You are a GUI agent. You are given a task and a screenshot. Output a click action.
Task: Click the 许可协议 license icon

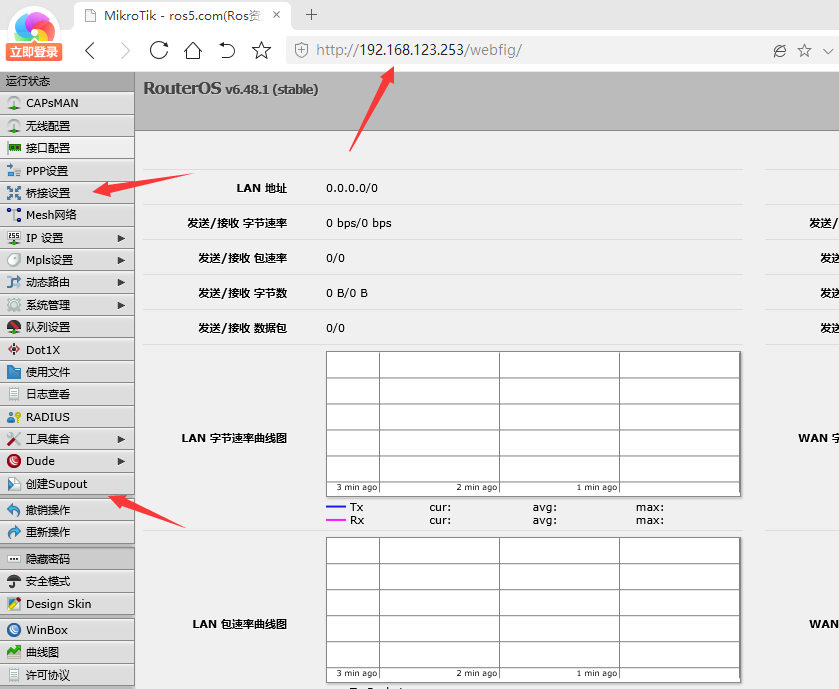click(x=14, y=675)
